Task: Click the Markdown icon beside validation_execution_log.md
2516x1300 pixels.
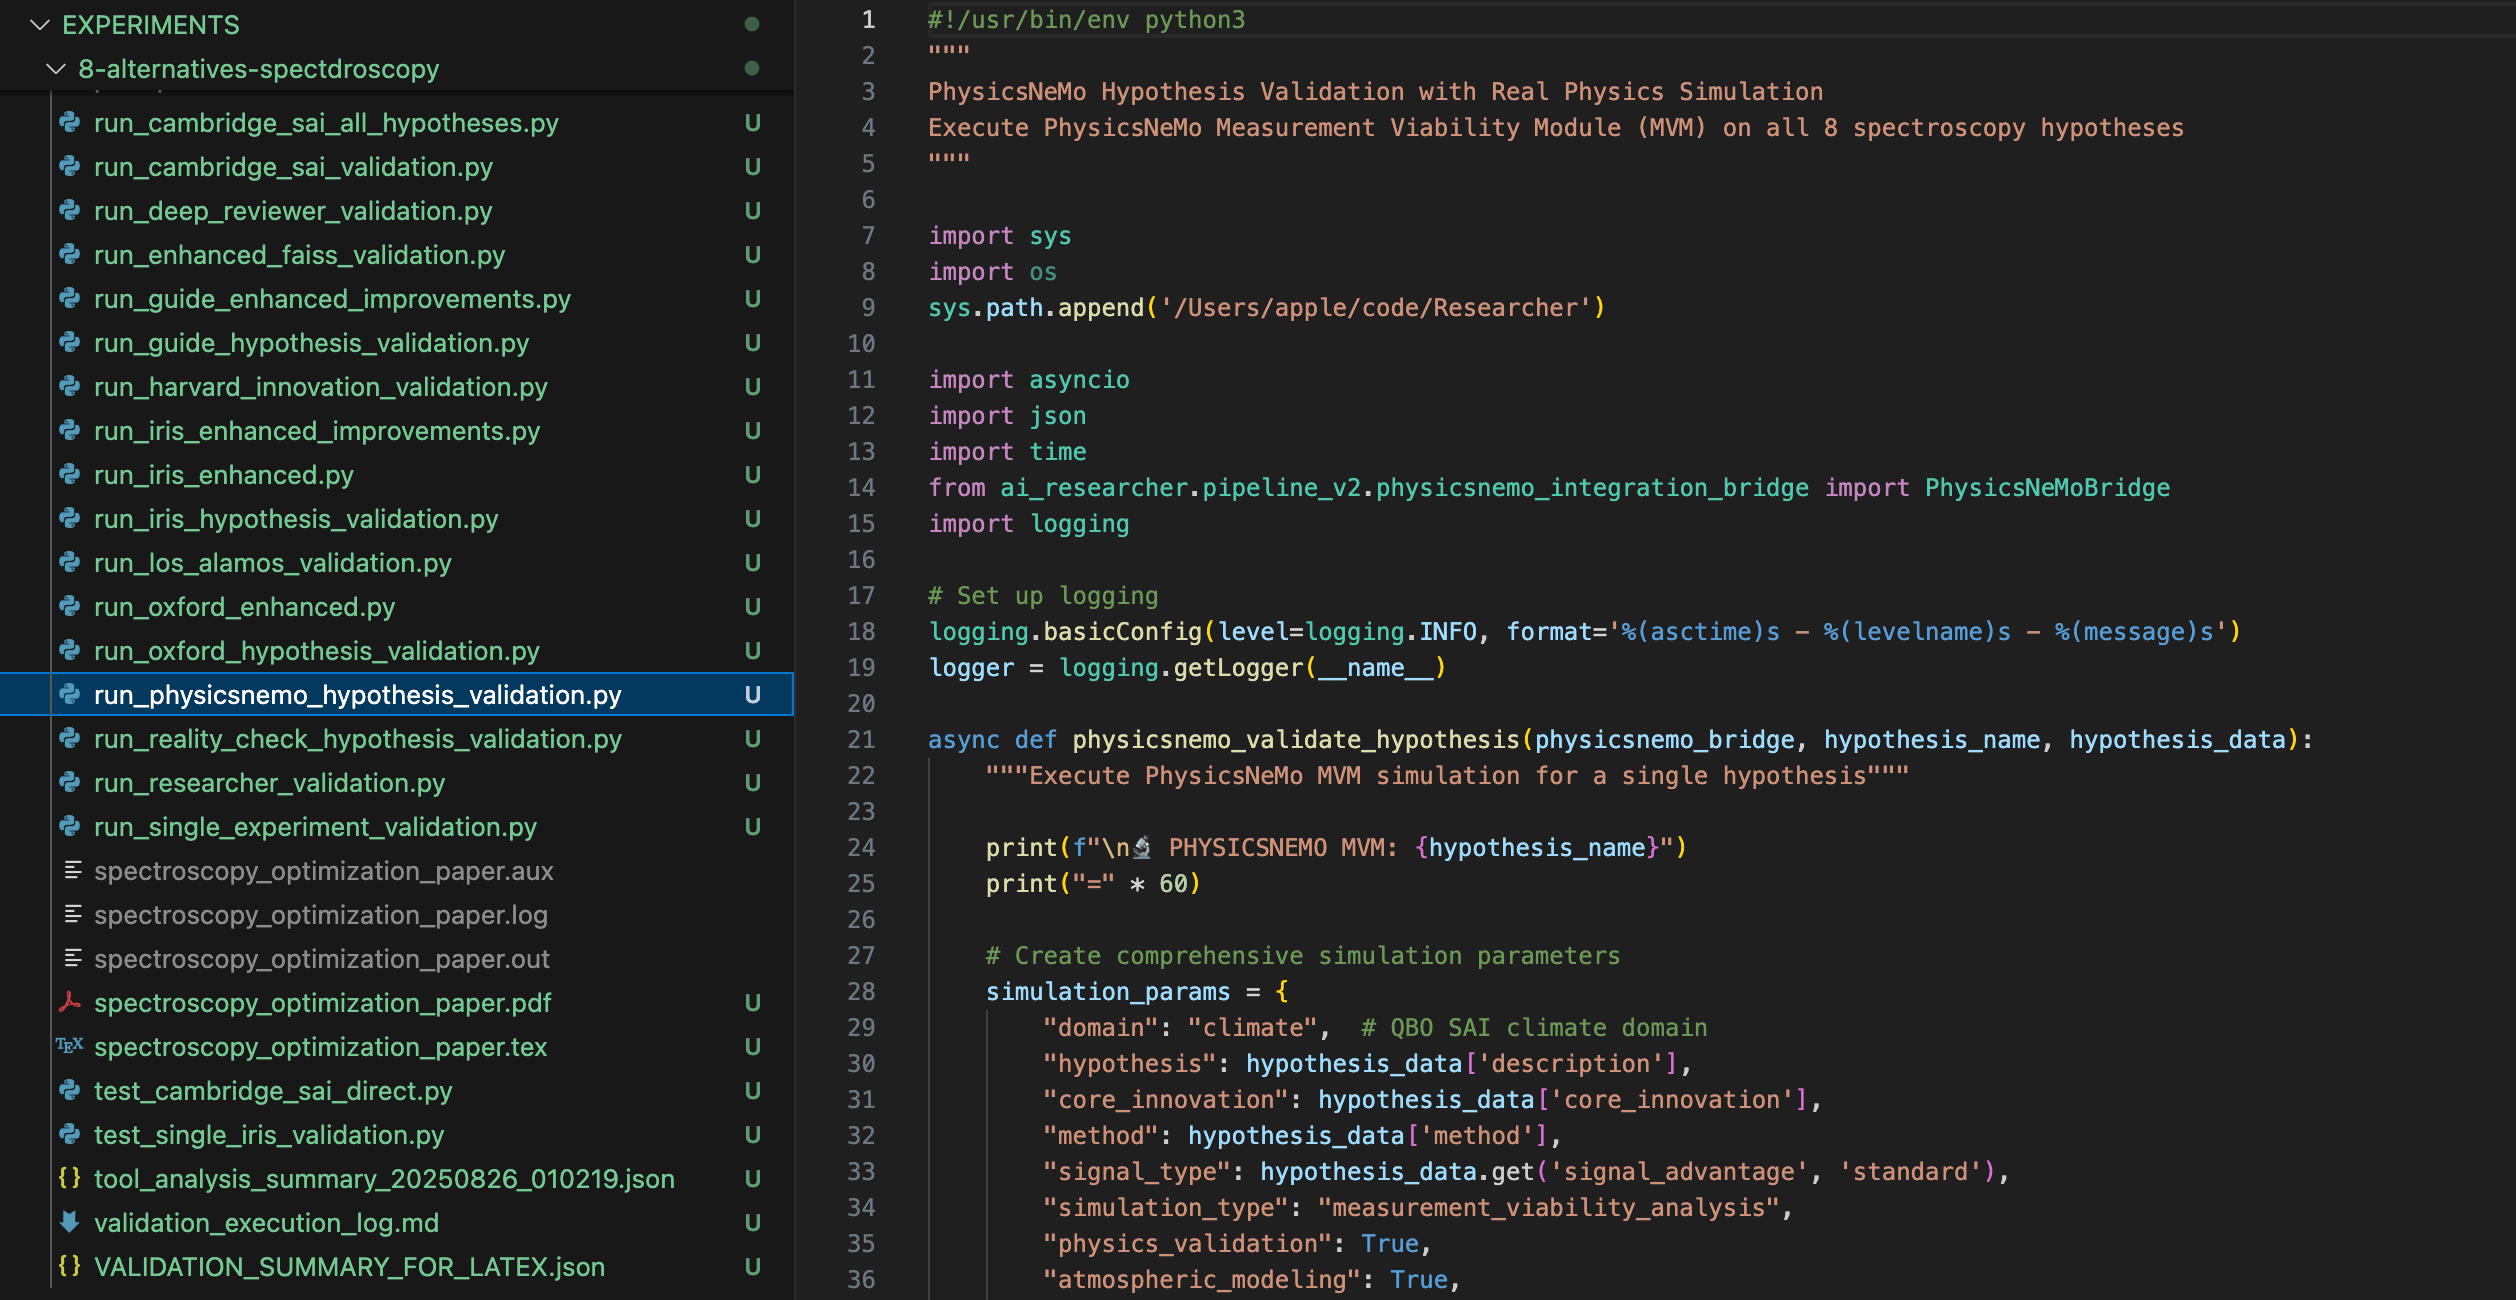Action: point(69,1222)
